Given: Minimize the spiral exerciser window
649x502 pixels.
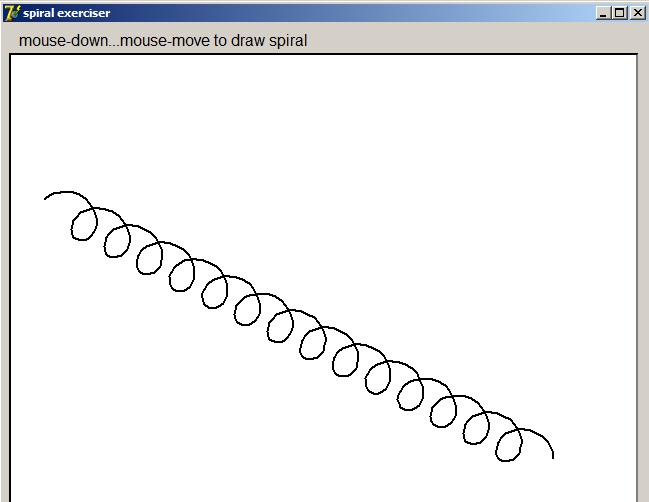Looking at the screenshot, I should tap(603, 13).
